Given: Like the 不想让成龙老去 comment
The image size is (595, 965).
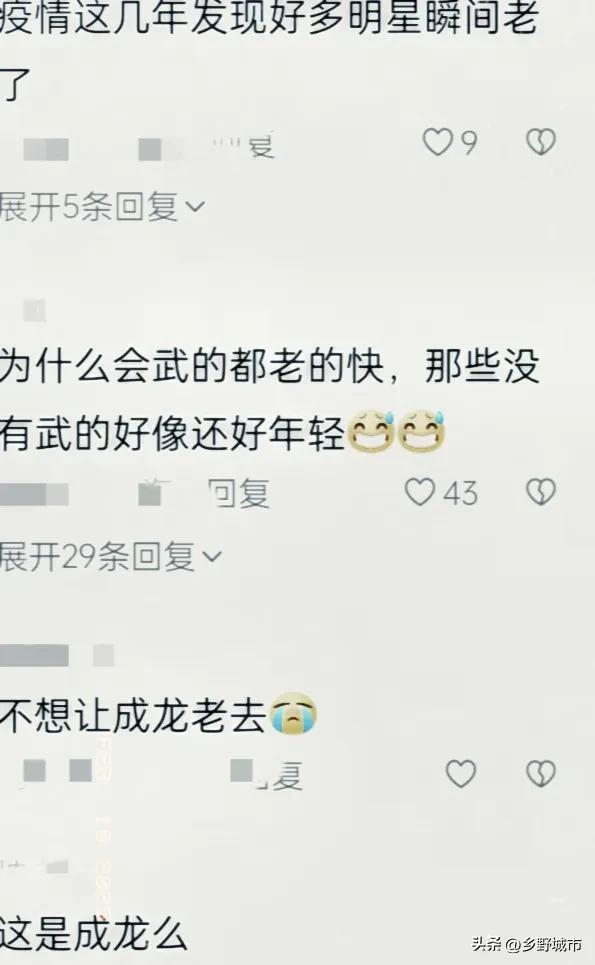Looking at the screenshot, I should click(461, 774).
